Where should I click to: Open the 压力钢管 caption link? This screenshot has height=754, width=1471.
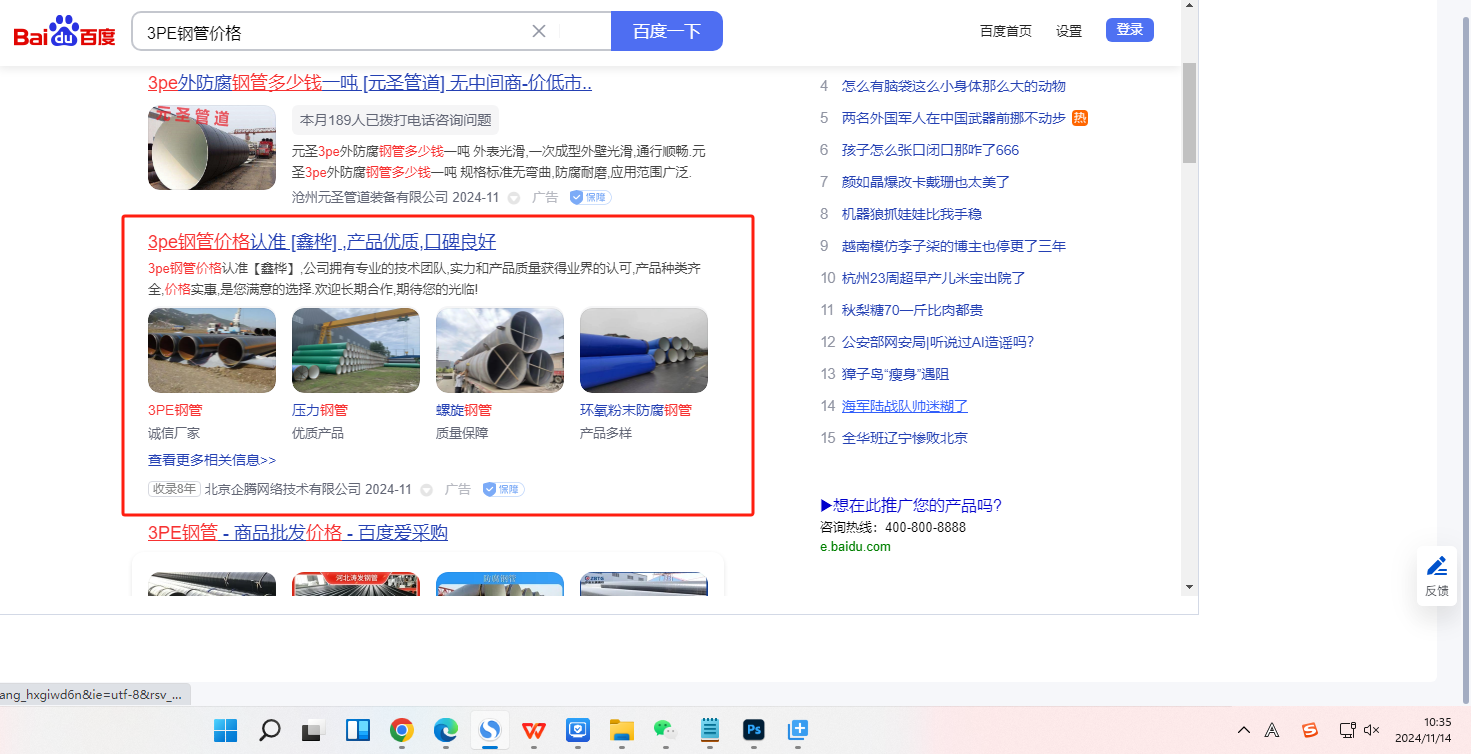(x=320, y=410)
